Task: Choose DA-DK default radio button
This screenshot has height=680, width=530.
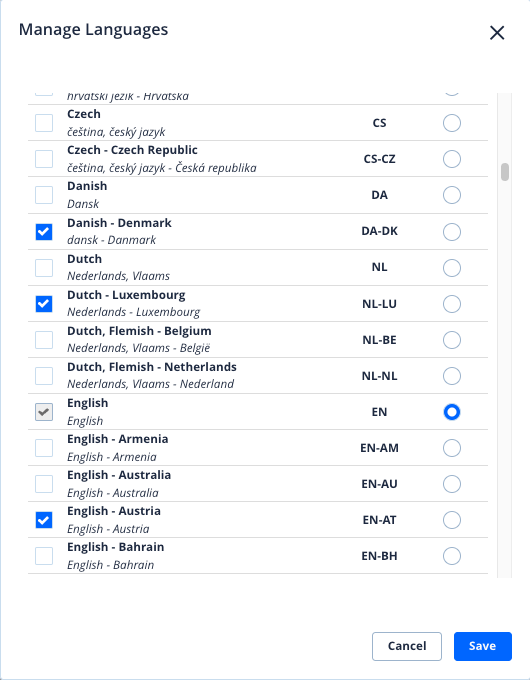Action: pos(451,232)
